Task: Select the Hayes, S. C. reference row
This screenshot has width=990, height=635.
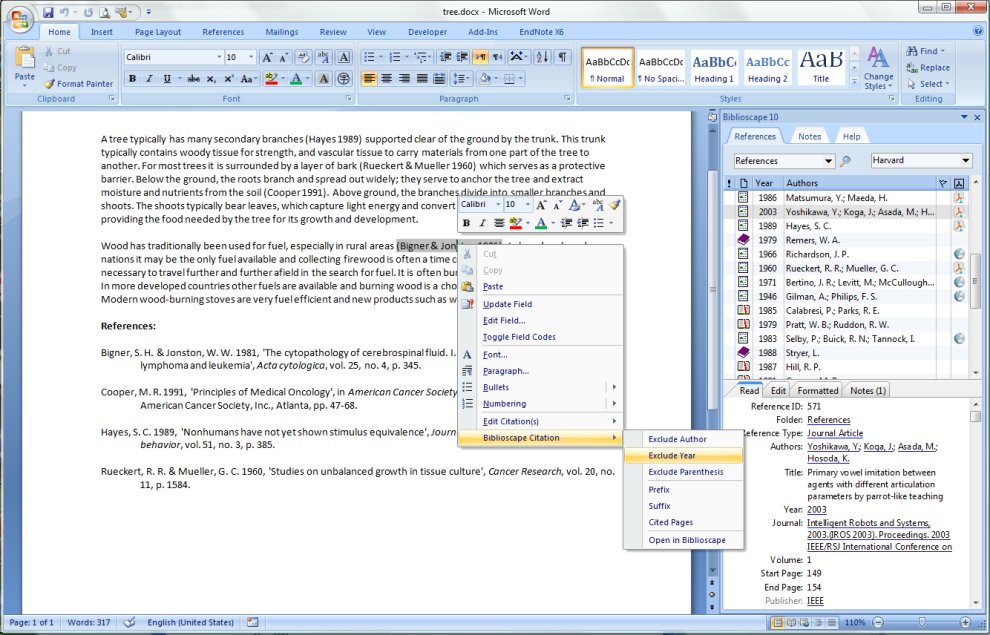Action: (837, 226)
